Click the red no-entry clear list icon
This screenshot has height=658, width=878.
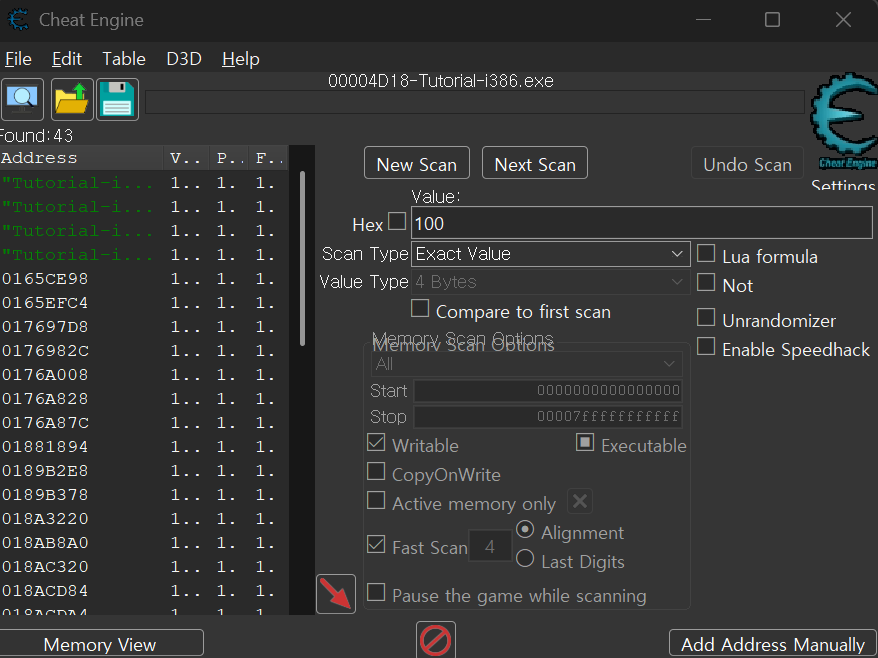(x=435, y=639)
